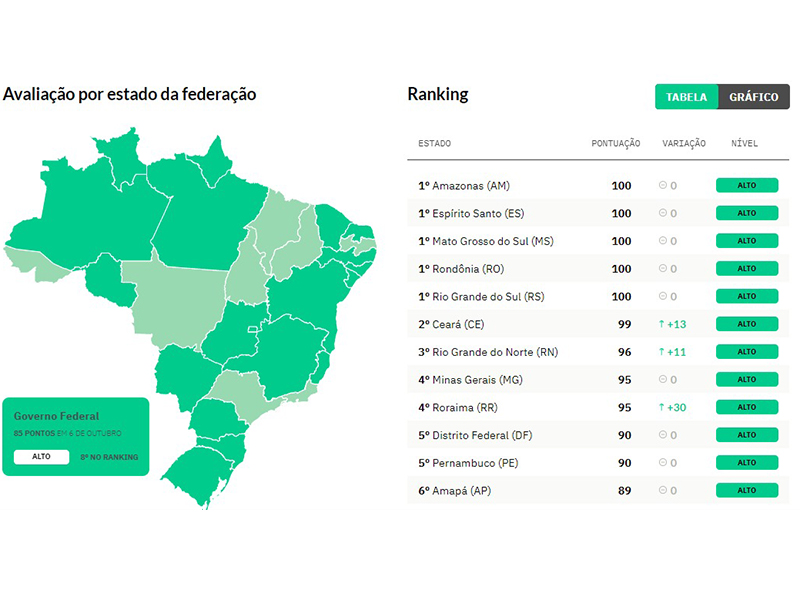Sort by the Variação column header

(x=684, y=144)
